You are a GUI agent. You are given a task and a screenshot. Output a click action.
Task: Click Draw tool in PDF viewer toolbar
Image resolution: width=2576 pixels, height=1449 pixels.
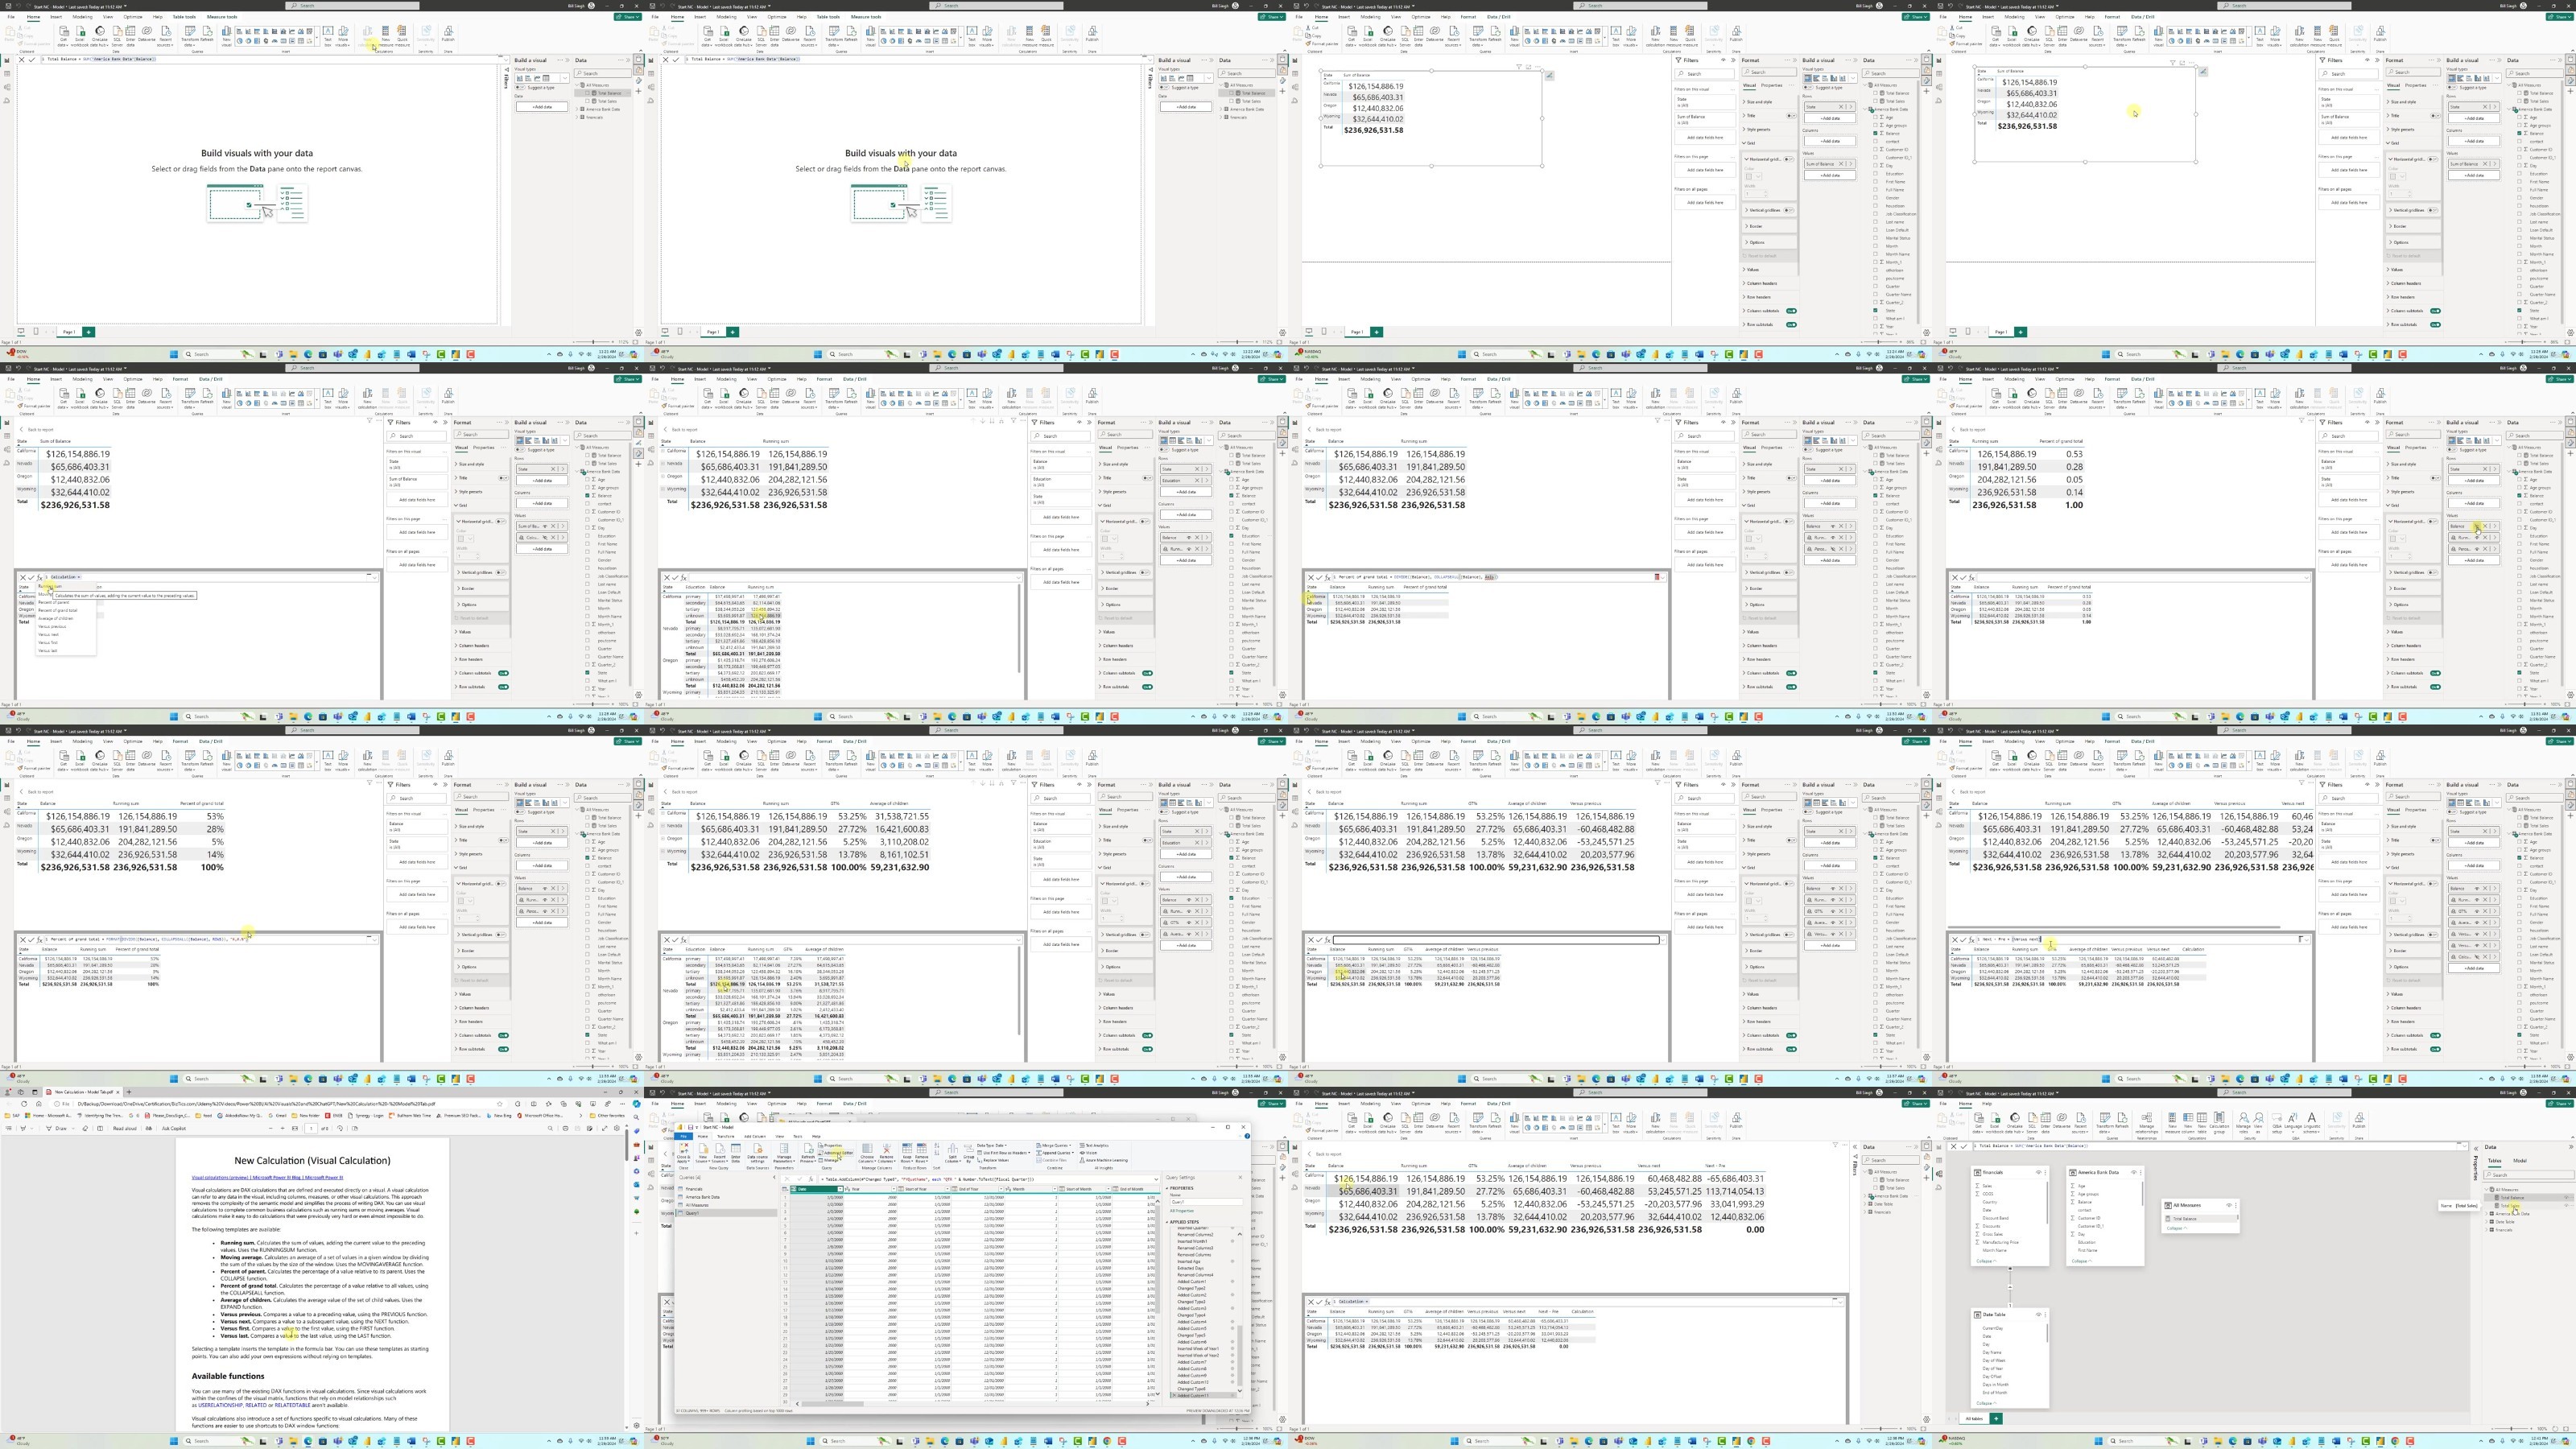coord(58,1129)
